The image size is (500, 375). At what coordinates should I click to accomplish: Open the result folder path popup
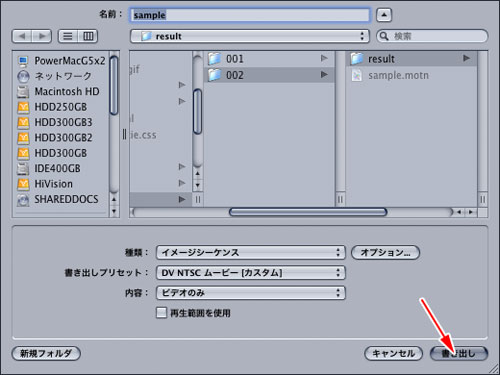click(x=250, y=36)
